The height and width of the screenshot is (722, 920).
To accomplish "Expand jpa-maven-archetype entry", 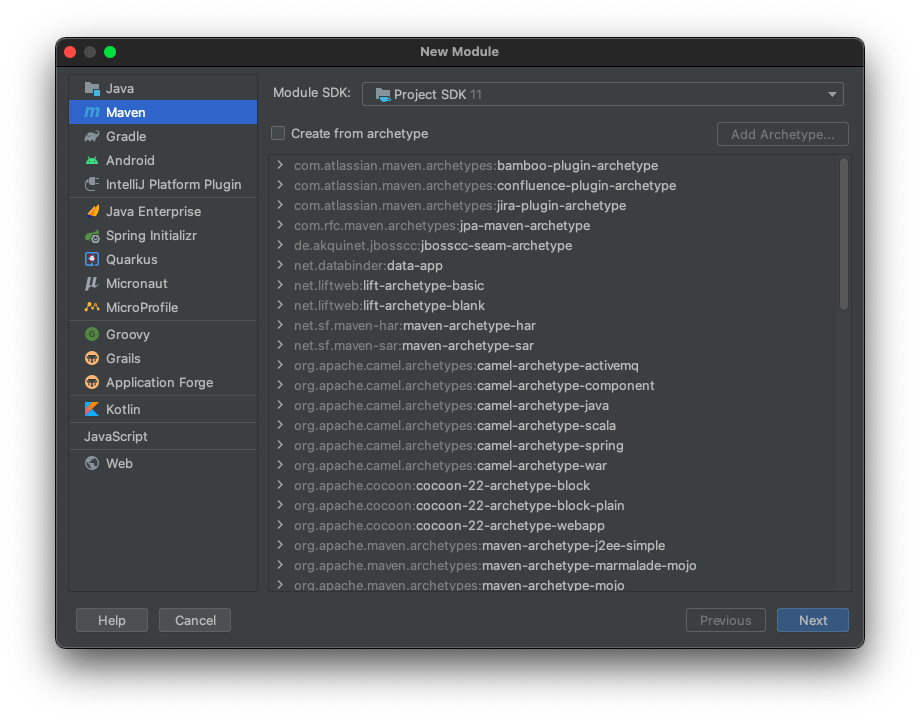I will (x=280, y=225).
